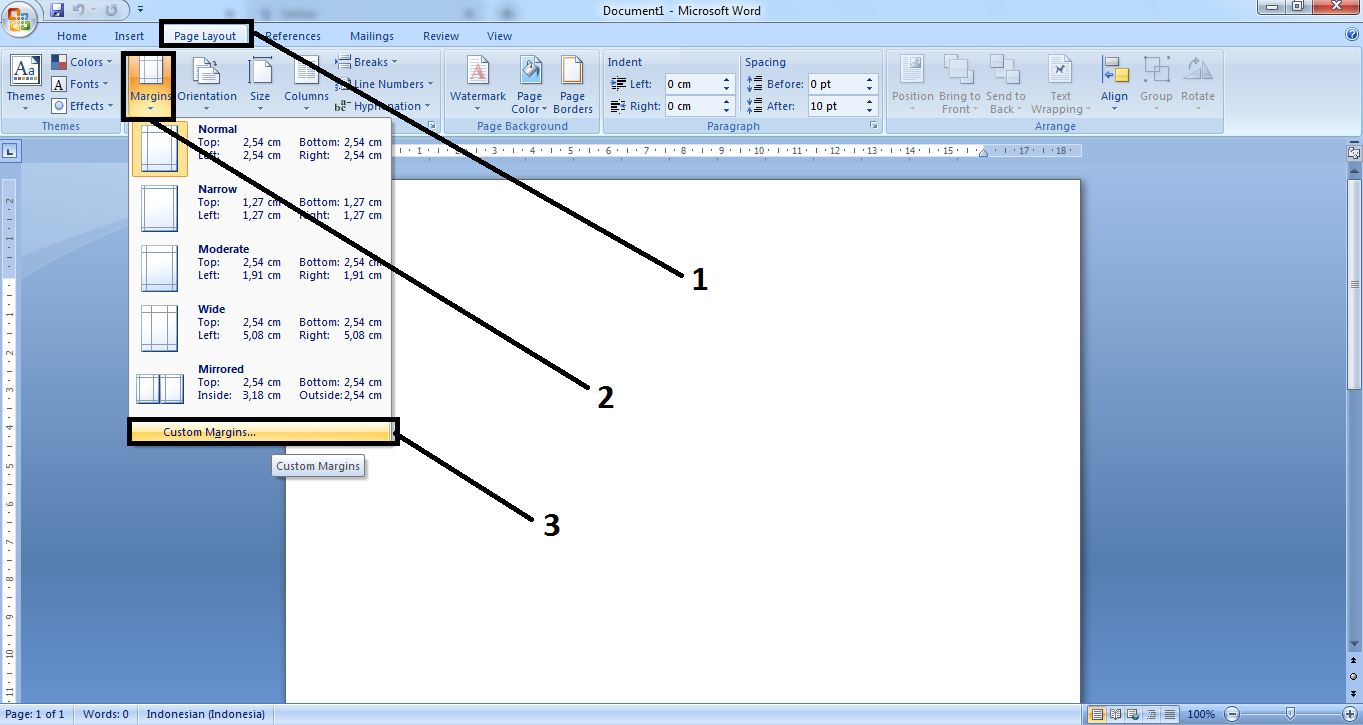
Task: Switch to Print Layout view
Action: [x=1097, y=715]
